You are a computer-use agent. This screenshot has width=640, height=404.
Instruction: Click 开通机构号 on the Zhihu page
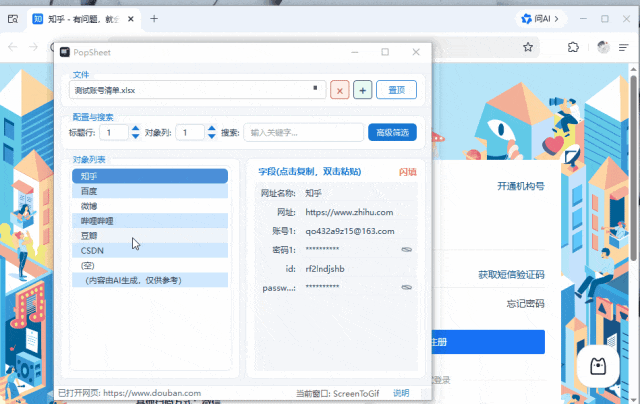pyautogui.click(x=521, y=186)
